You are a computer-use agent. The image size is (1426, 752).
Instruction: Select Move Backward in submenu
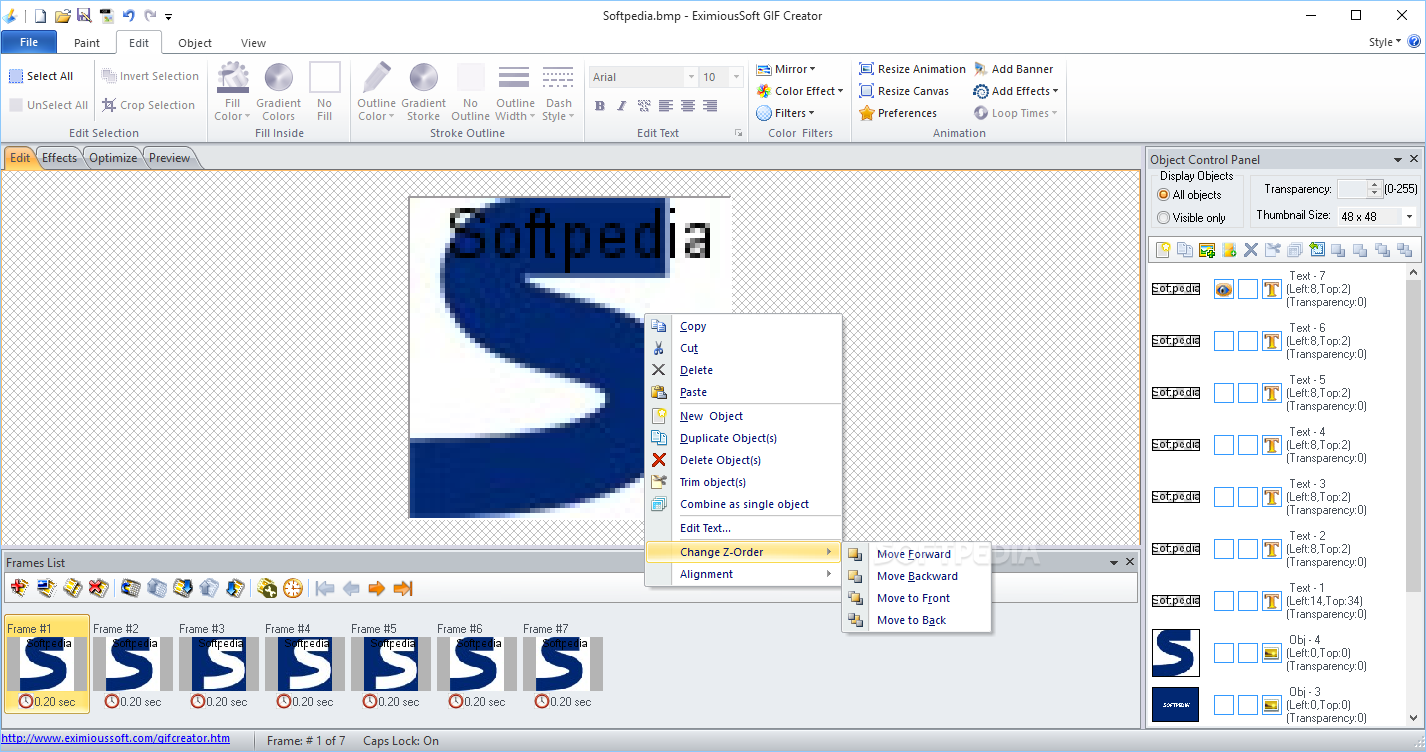(917, 576)
